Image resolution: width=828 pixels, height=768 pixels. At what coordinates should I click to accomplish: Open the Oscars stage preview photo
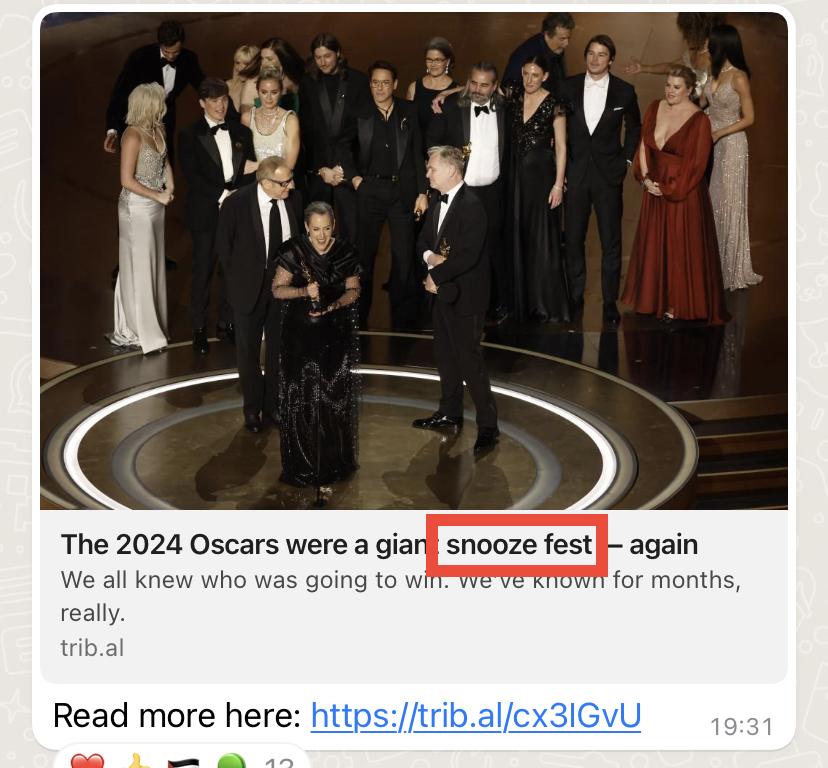coord(414,261)
